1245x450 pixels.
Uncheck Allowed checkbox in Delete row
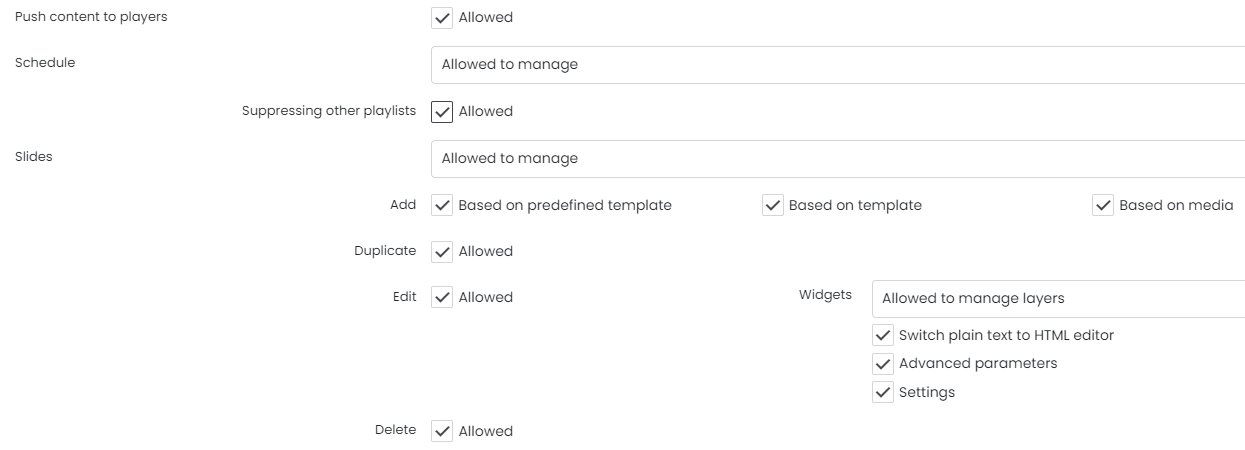(442, 432)
